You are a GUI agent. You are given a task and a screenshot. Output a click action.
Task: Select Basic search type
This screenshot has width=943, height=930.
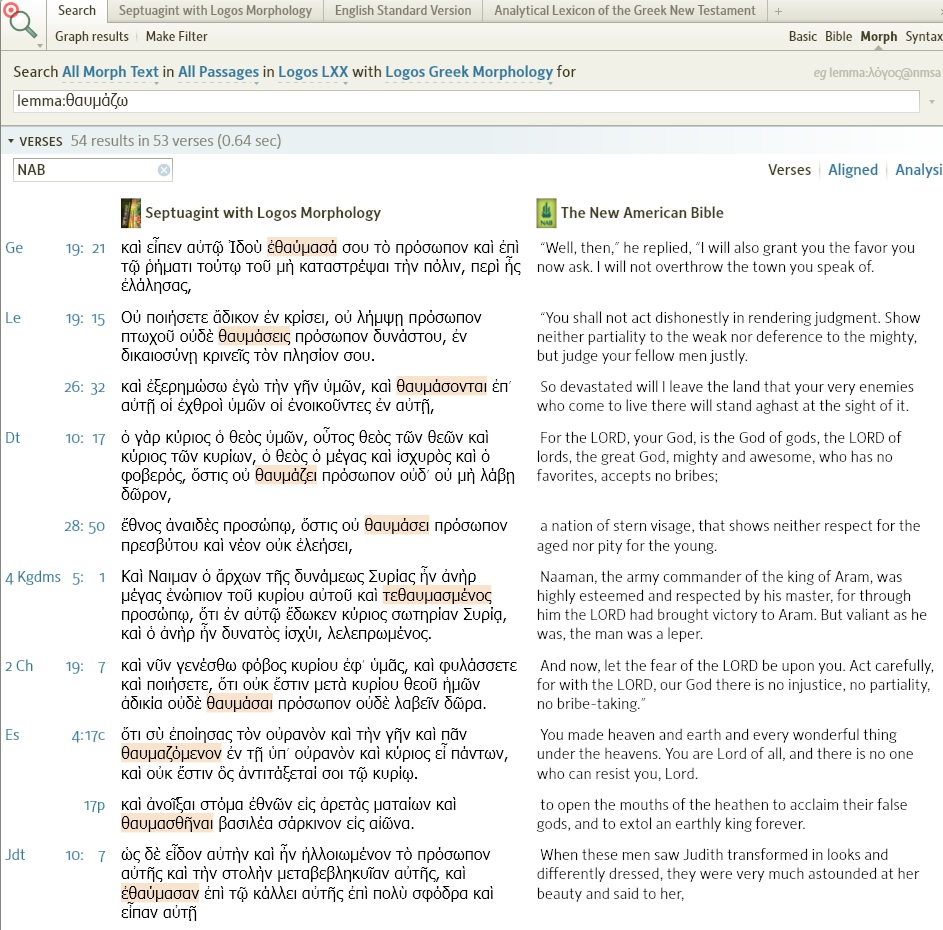click(x=802, y=37)
